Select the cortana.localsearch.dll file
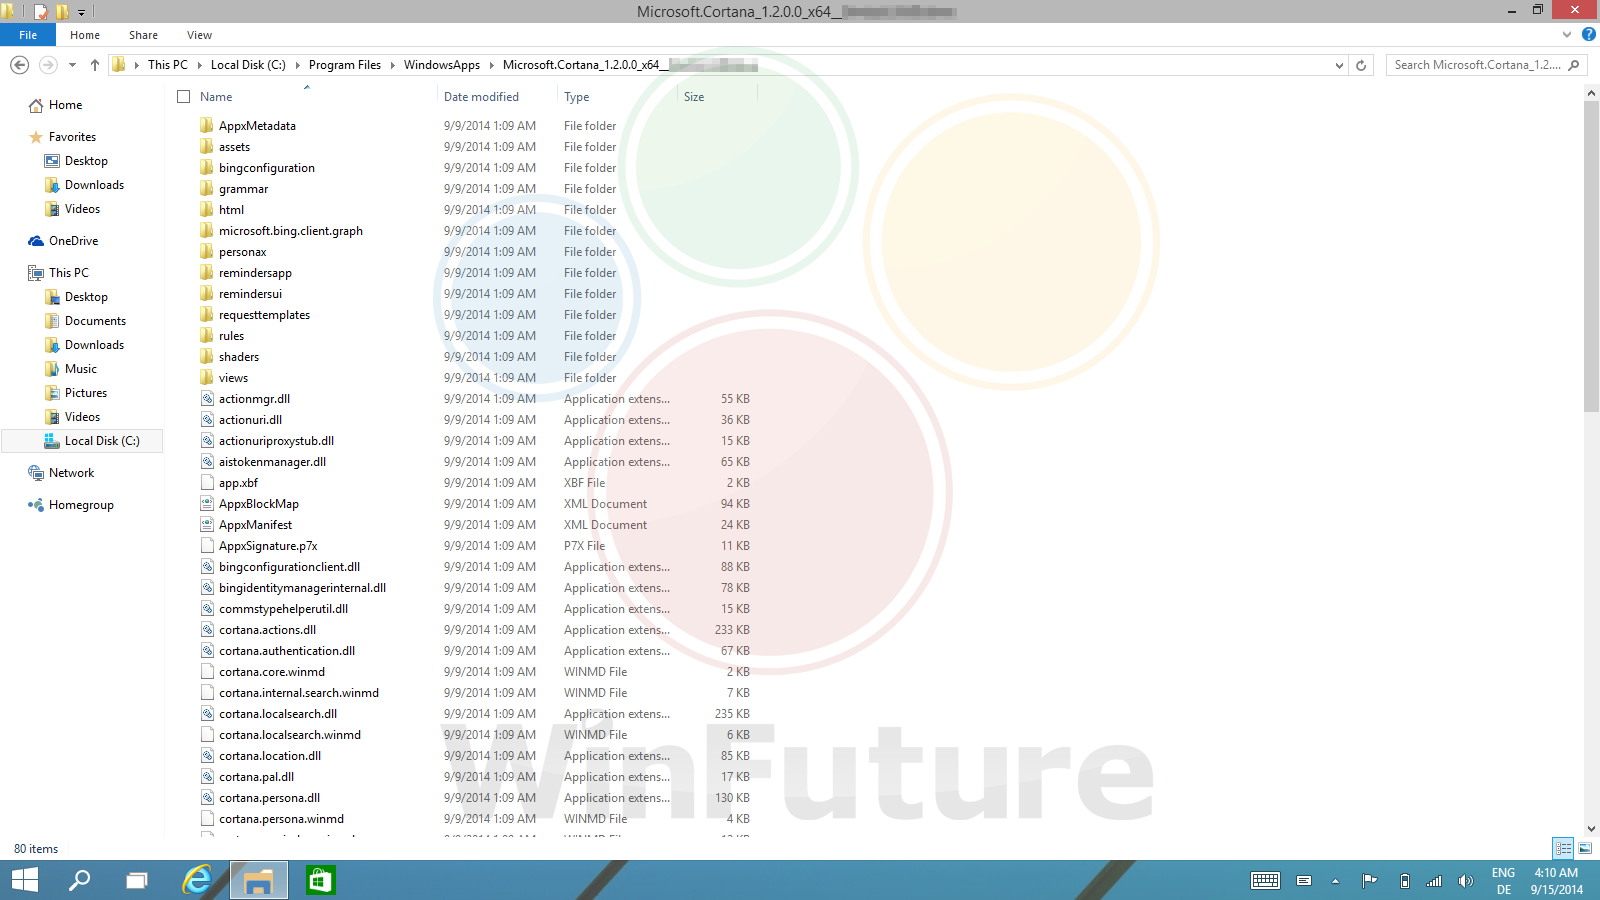This screenshot has width=1600, height=900. click(x=278, y=714)
